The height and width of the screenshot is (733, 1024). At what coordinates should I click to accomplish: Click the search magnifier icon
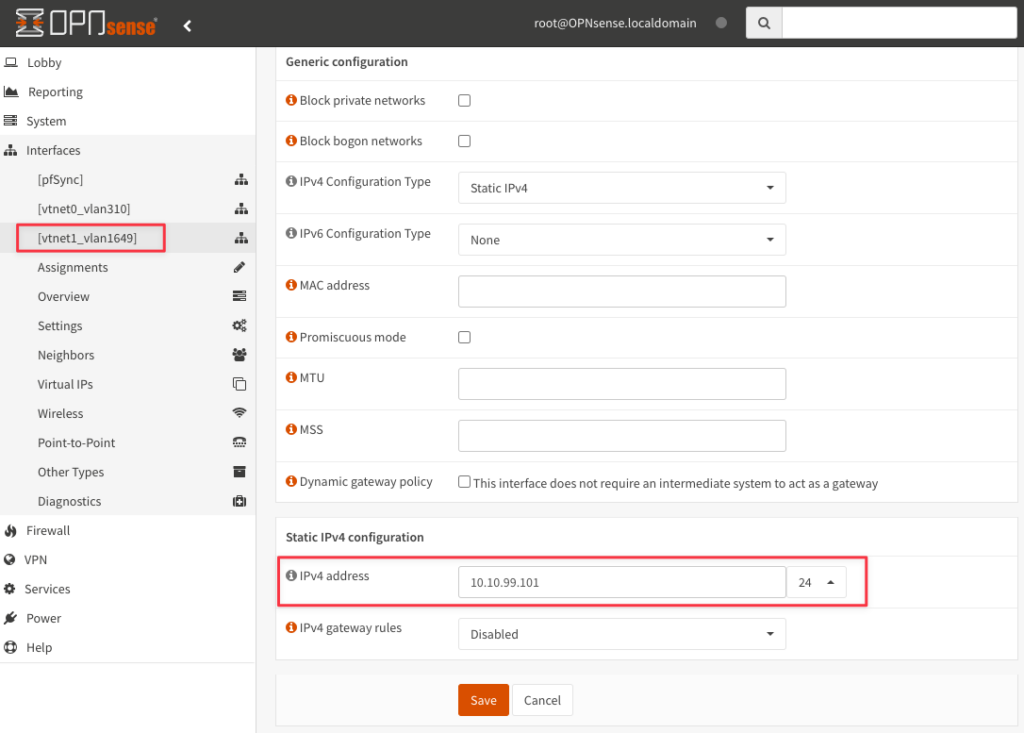[764, 24]
